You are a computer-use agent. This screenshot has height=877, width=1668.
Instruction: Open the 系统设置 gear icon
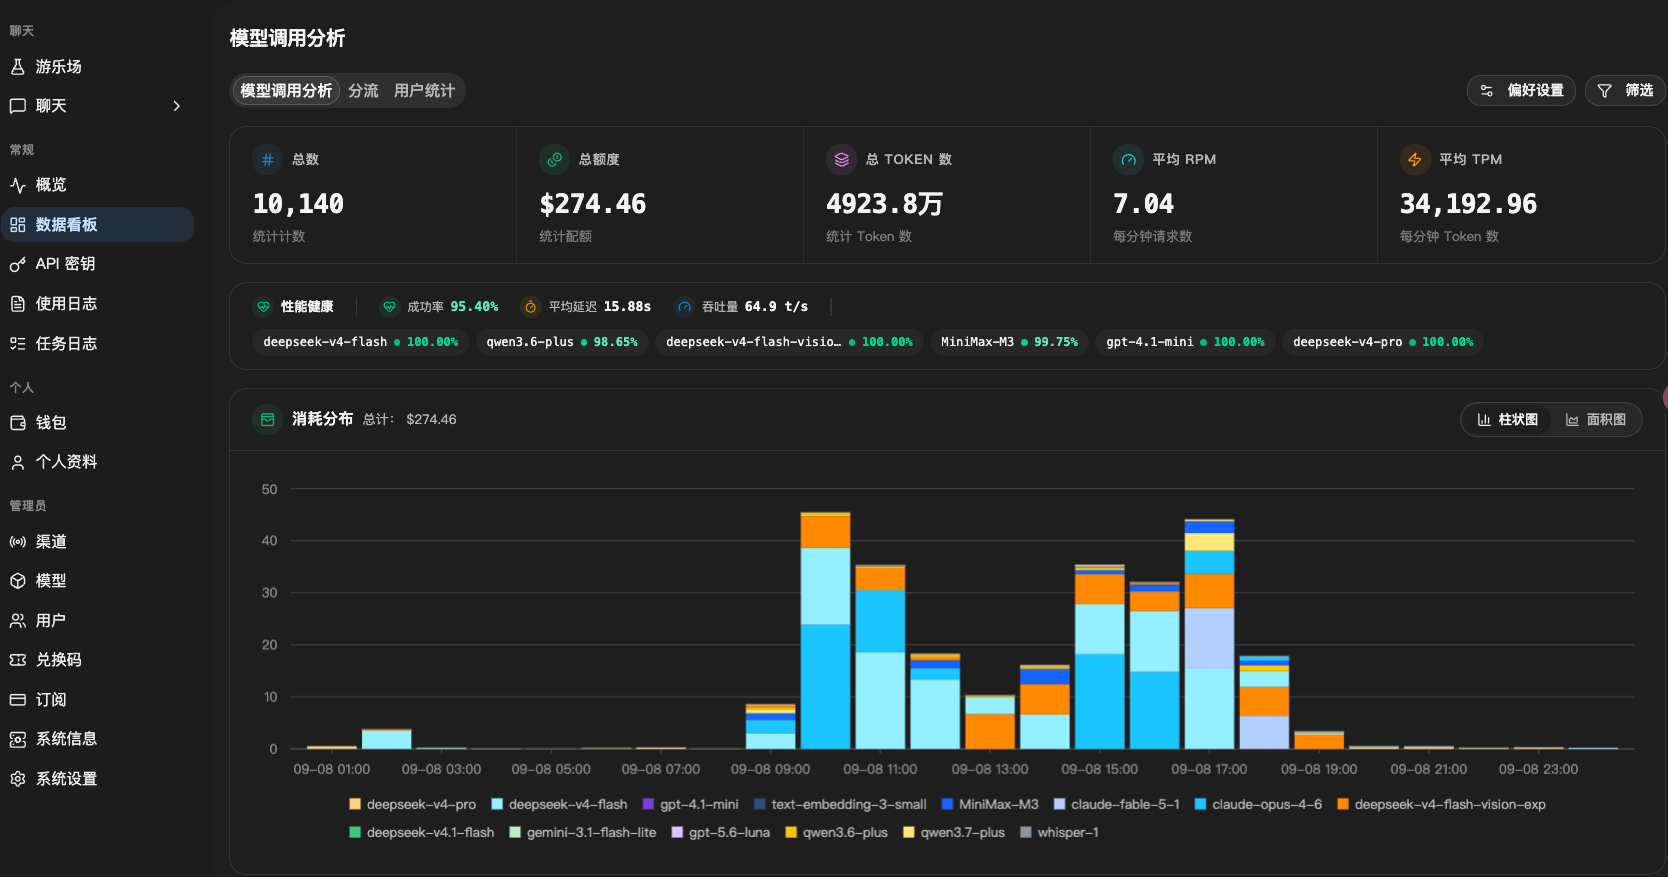(17, 779)
